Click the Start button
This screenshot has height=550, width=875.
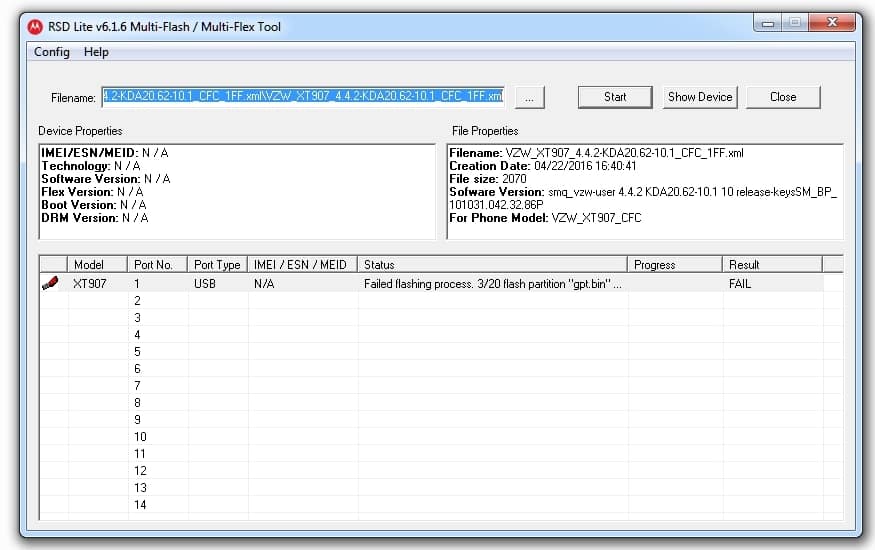(x=615, y=97)
